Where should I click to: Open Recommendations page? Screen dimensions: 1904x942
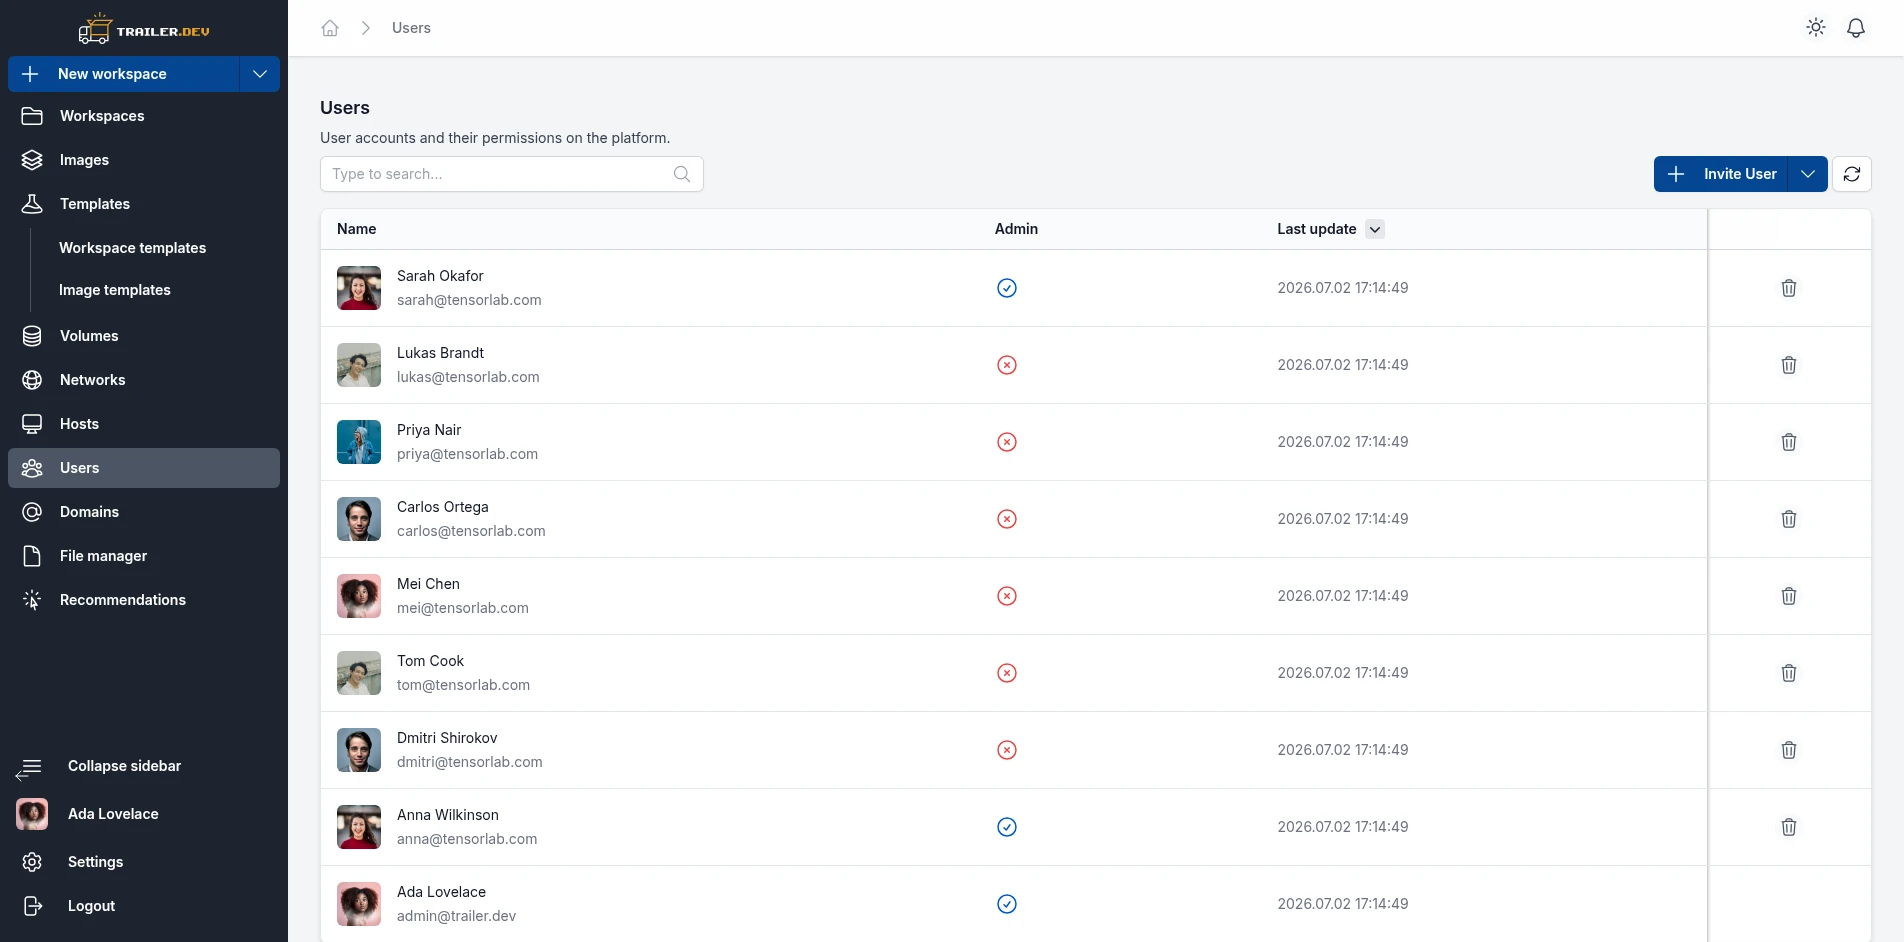pos(144,600)
